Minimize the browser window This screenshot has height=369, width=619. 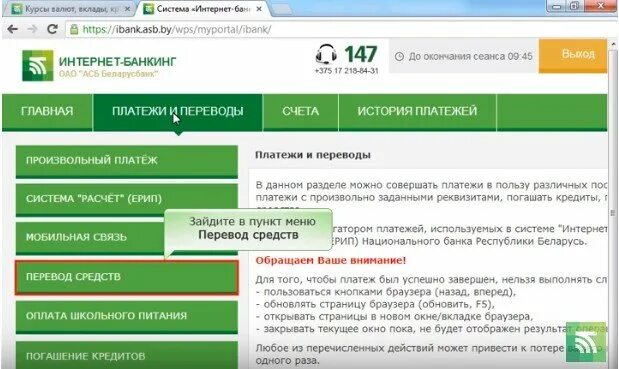click(x=557, y=6)
